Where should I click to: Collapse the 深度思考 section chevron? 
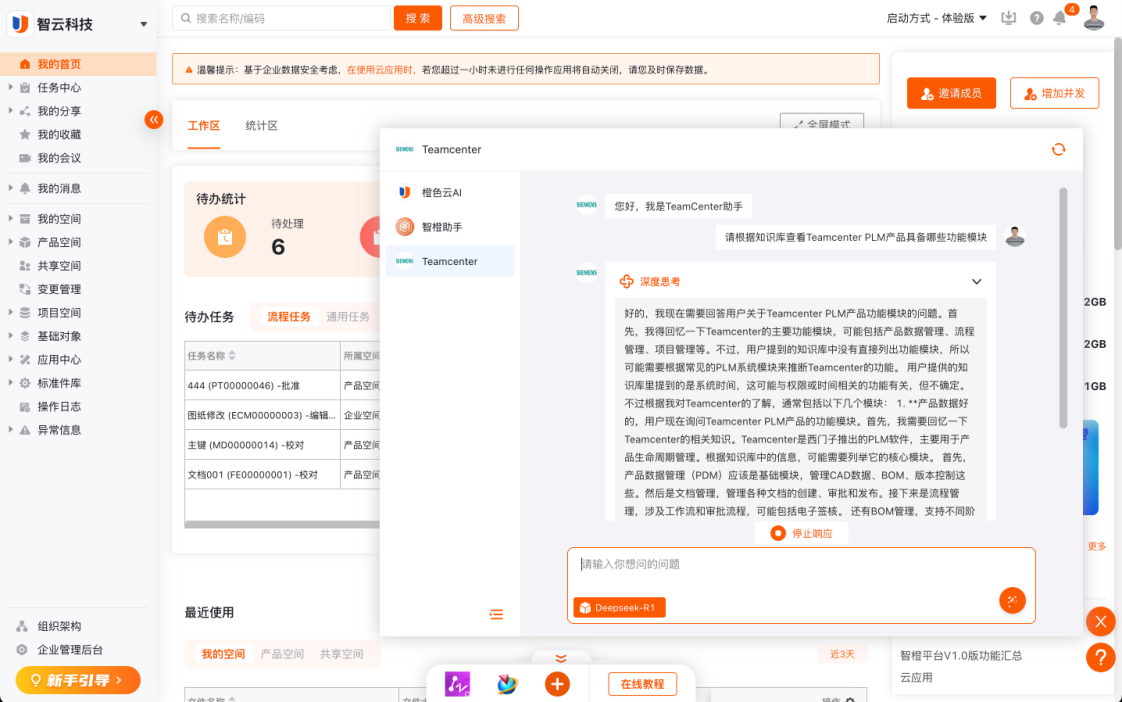click(x=976, y=282)
